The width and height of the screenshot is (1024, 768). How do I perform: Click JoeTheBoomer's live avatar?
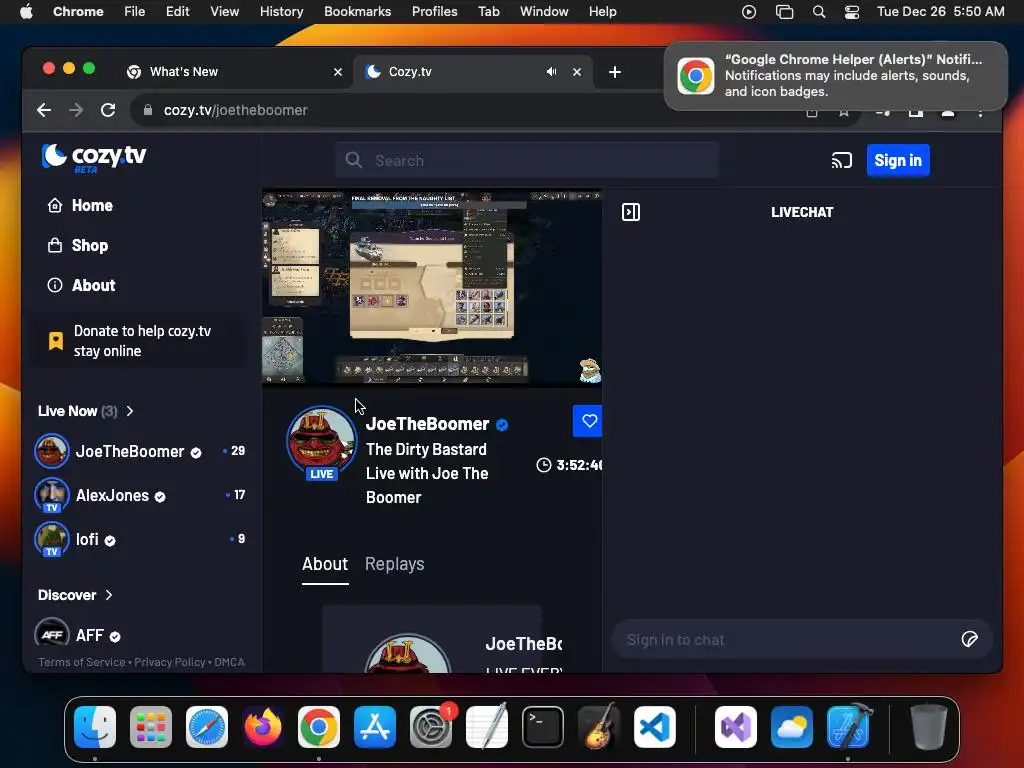point(321,442)
